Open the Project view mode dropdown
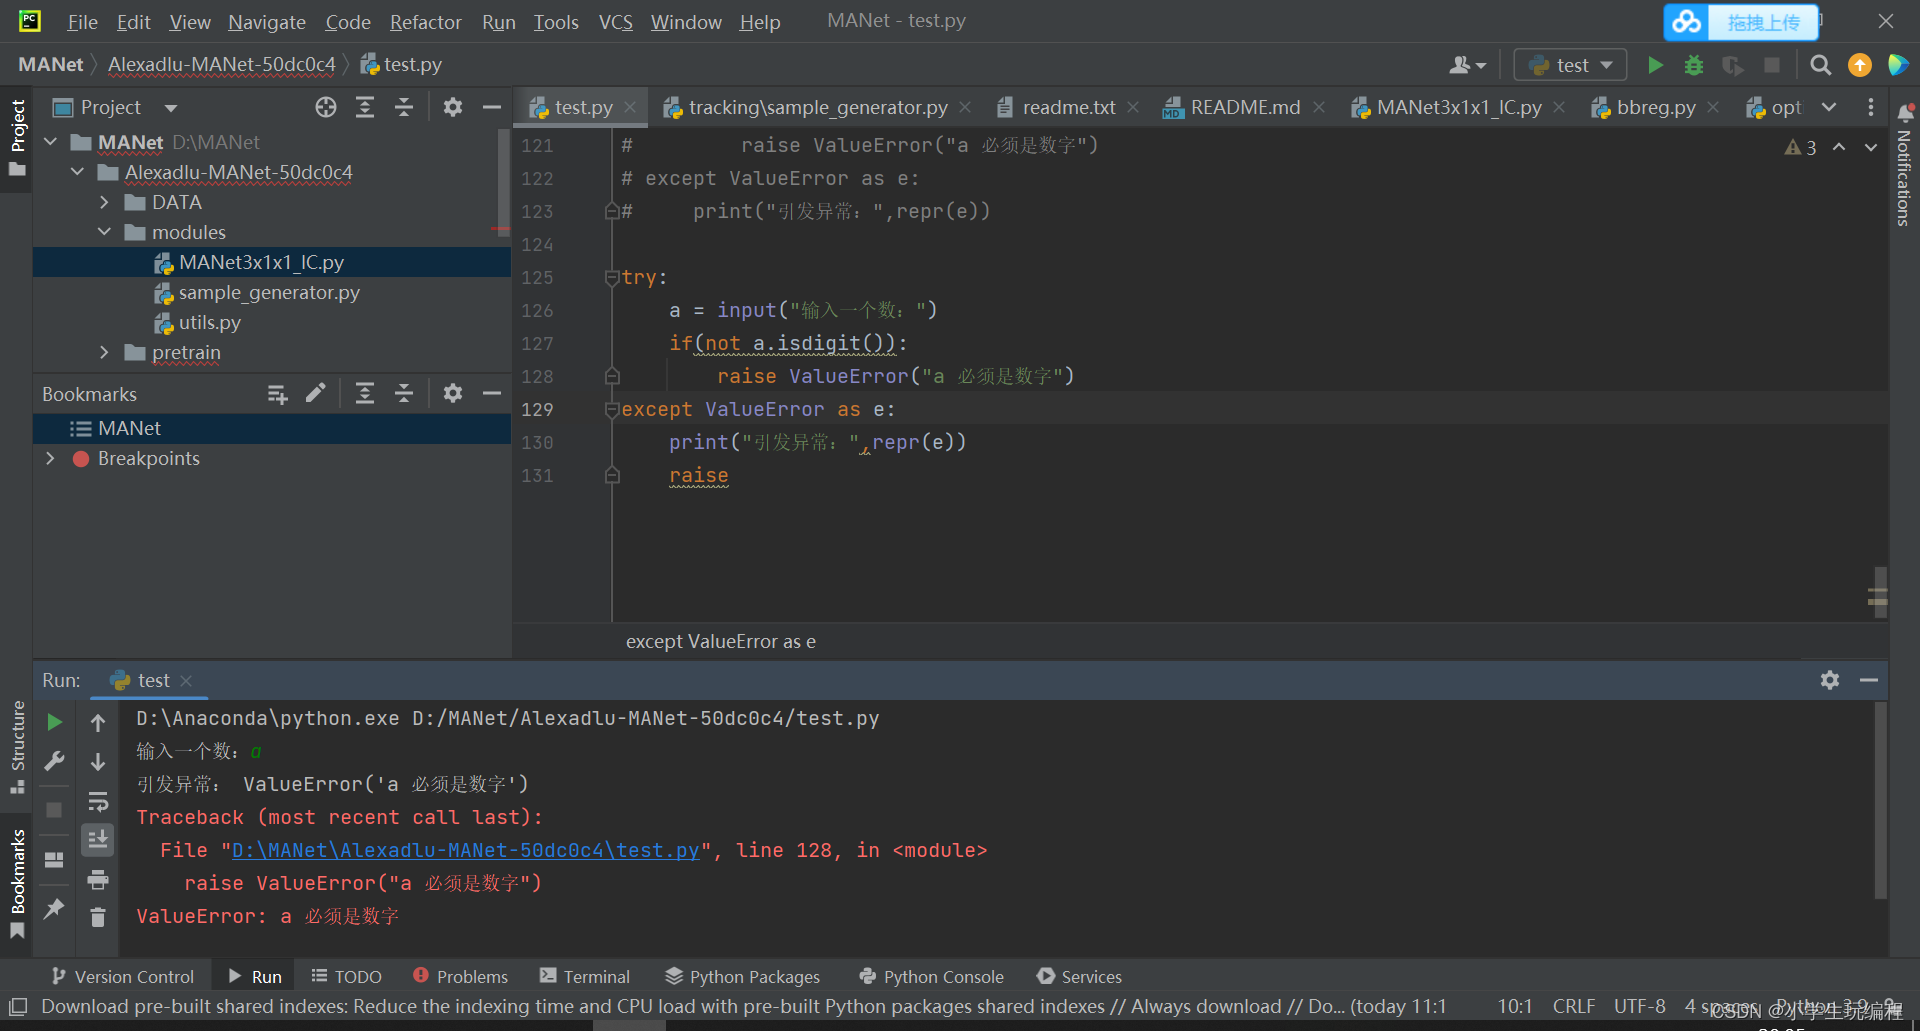 (171, 107)
